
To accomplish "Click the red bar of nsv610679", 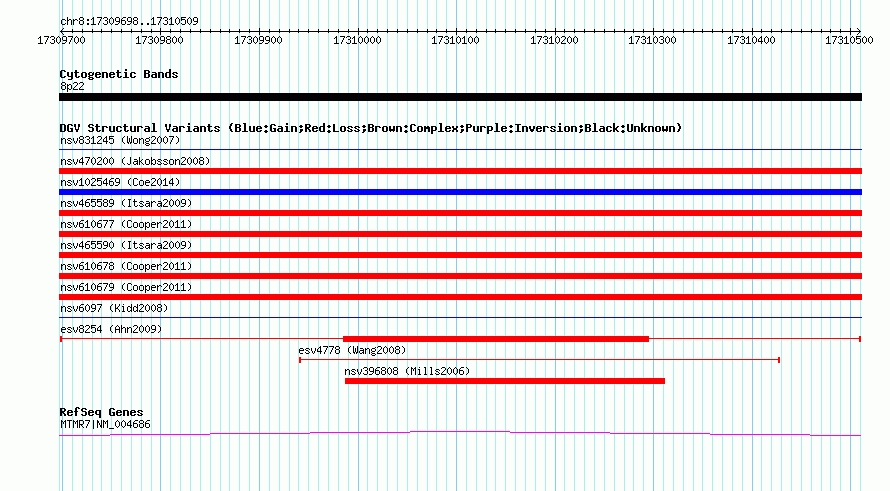I will click(x=460, y=297).
